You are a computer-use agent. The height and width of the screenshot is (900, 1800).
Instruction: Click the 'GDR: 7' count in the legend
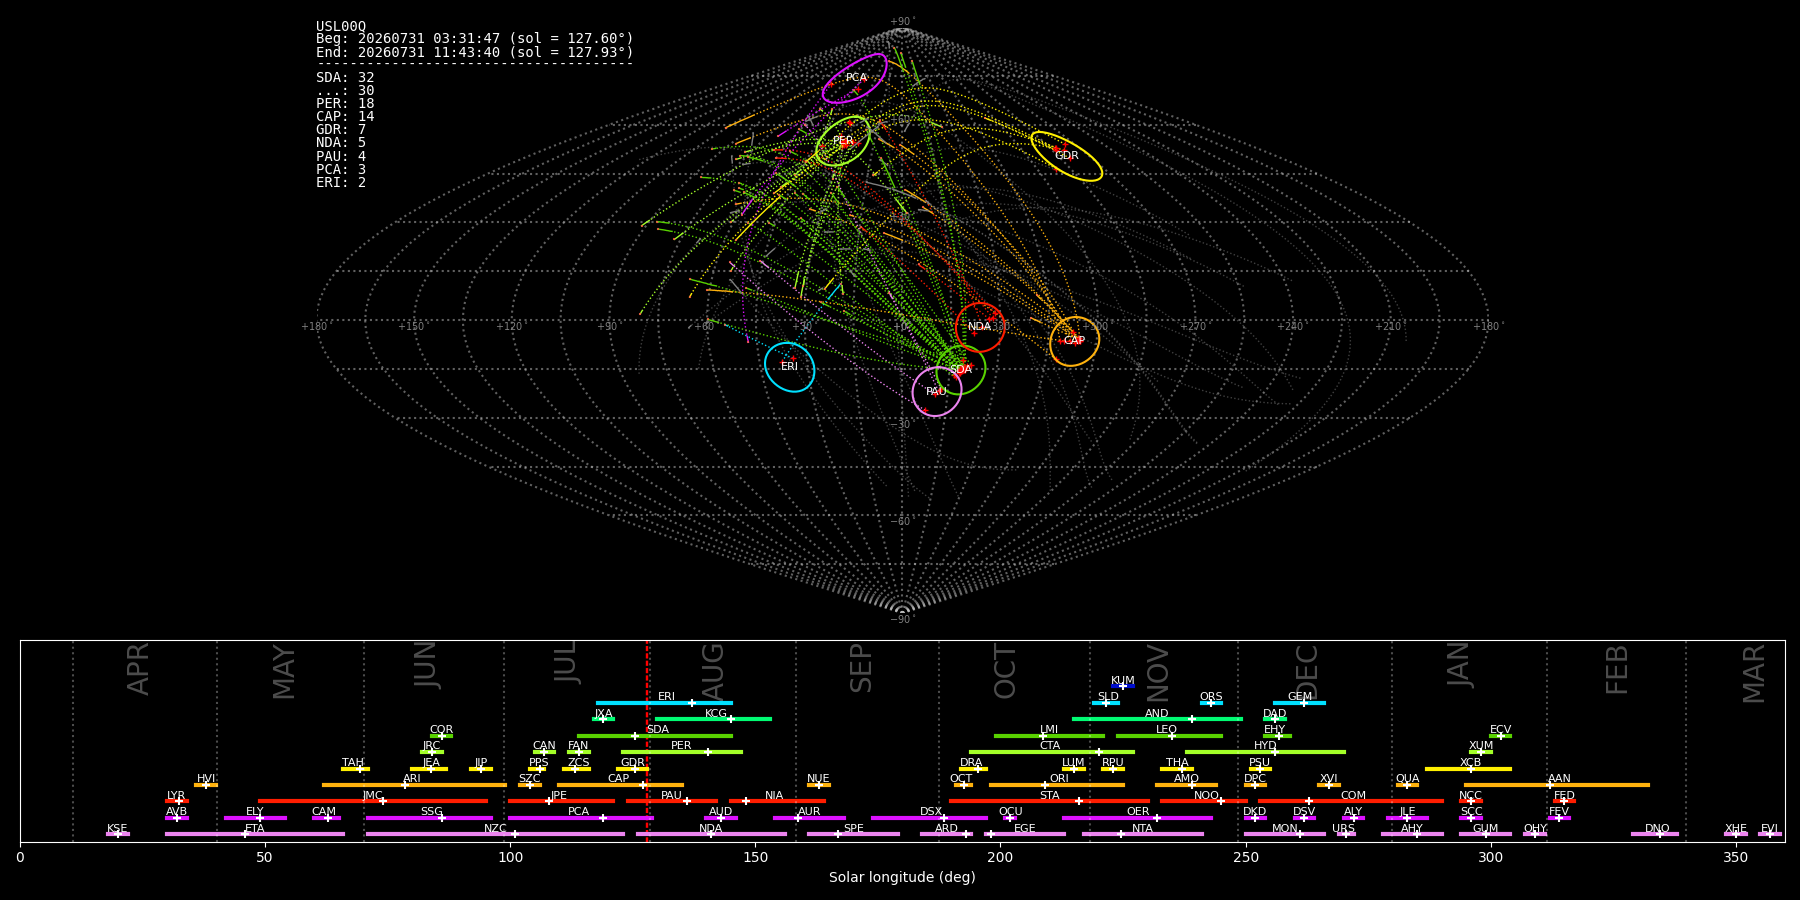tap(341, 129)
